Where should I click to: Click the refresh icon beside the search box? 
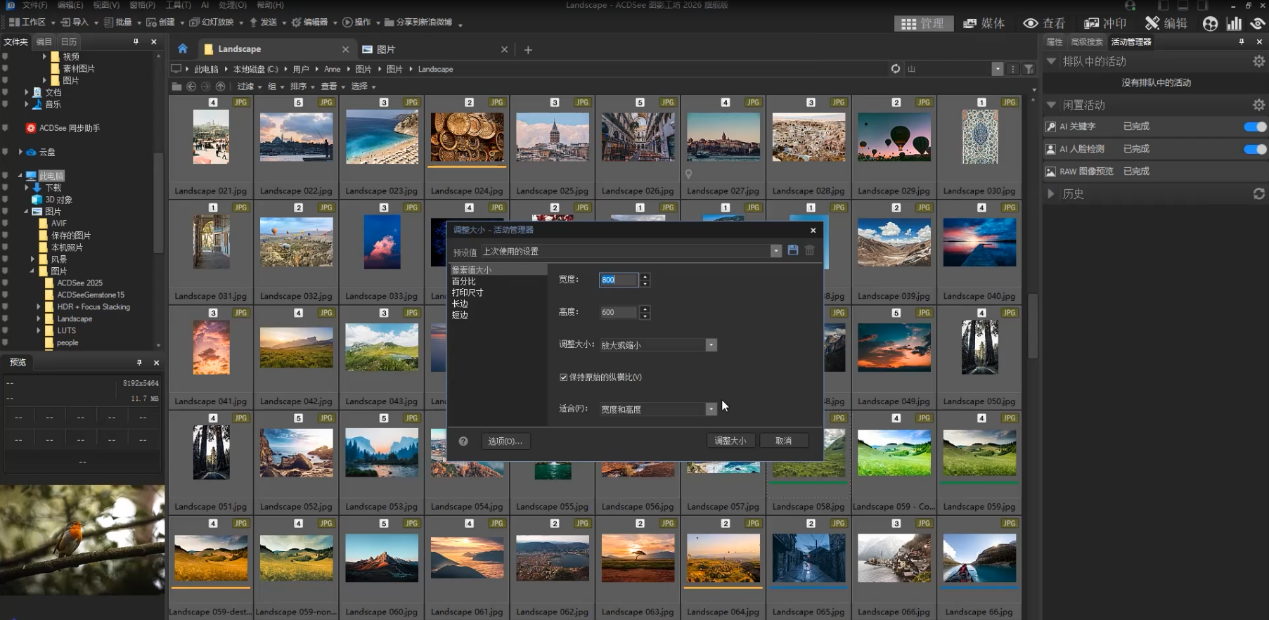895,69
